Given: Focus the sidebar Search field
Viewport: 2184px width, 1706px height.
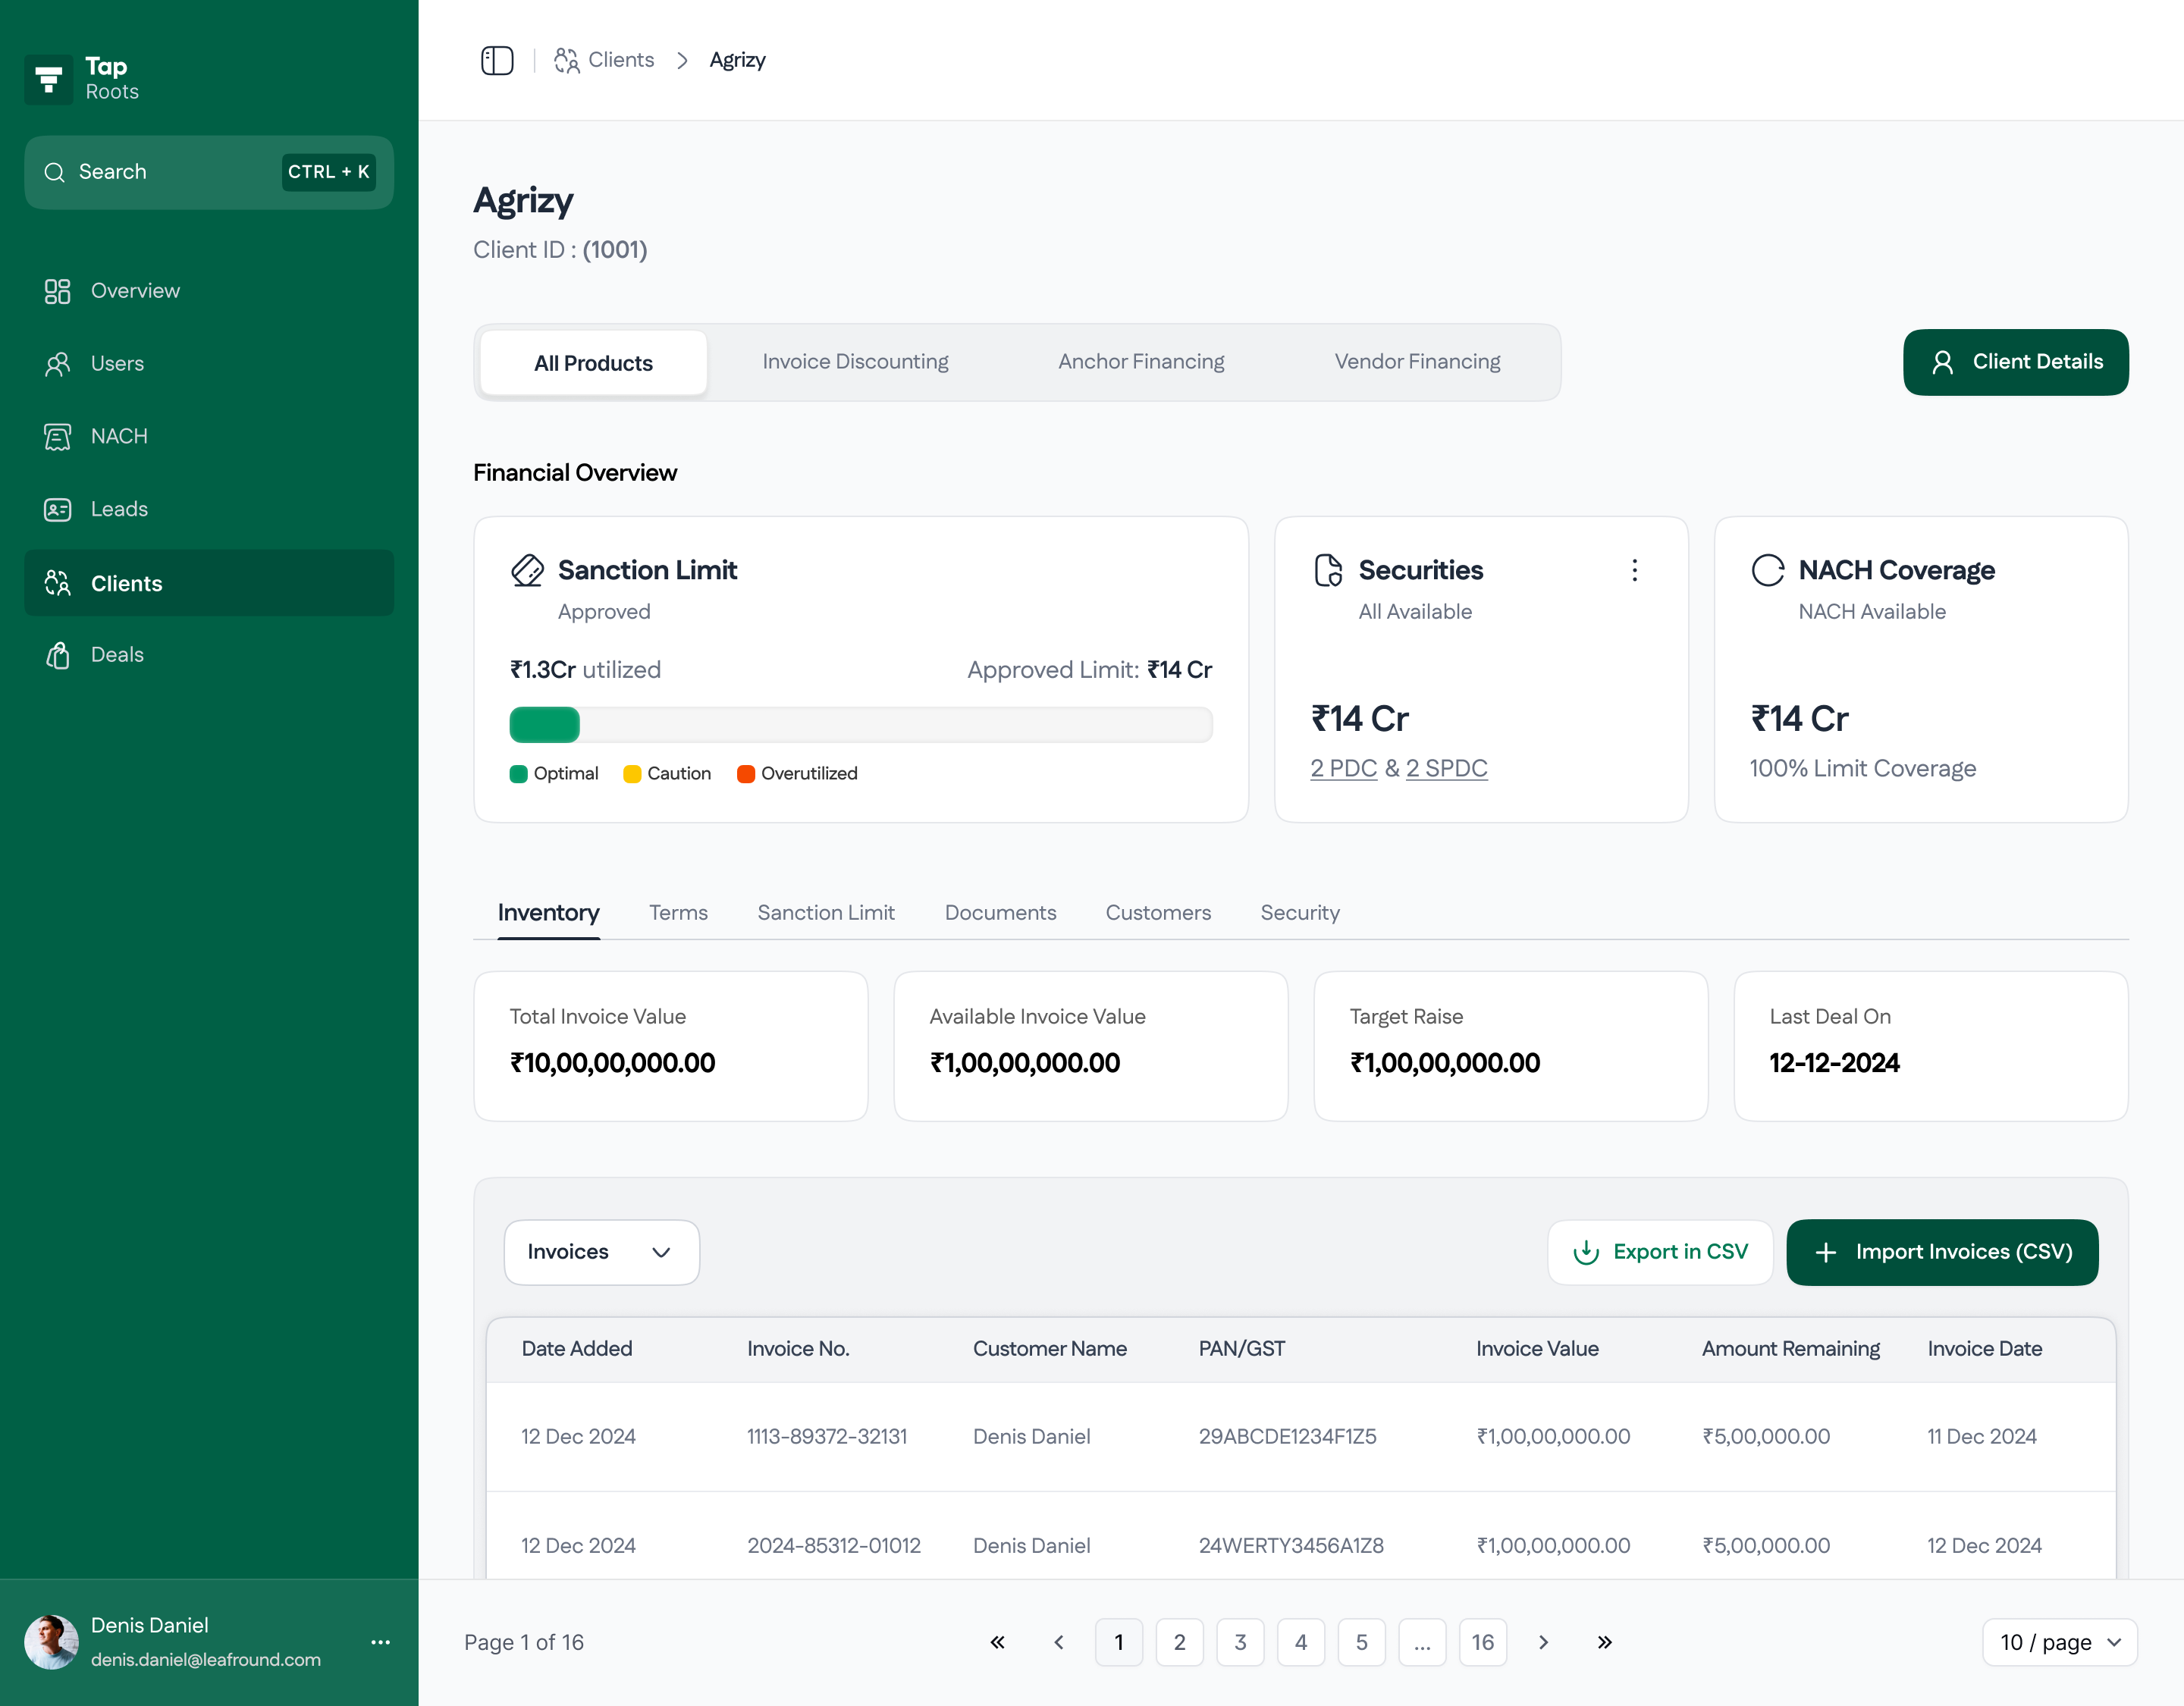Looking at the screenshot, I should pos(209,172).
